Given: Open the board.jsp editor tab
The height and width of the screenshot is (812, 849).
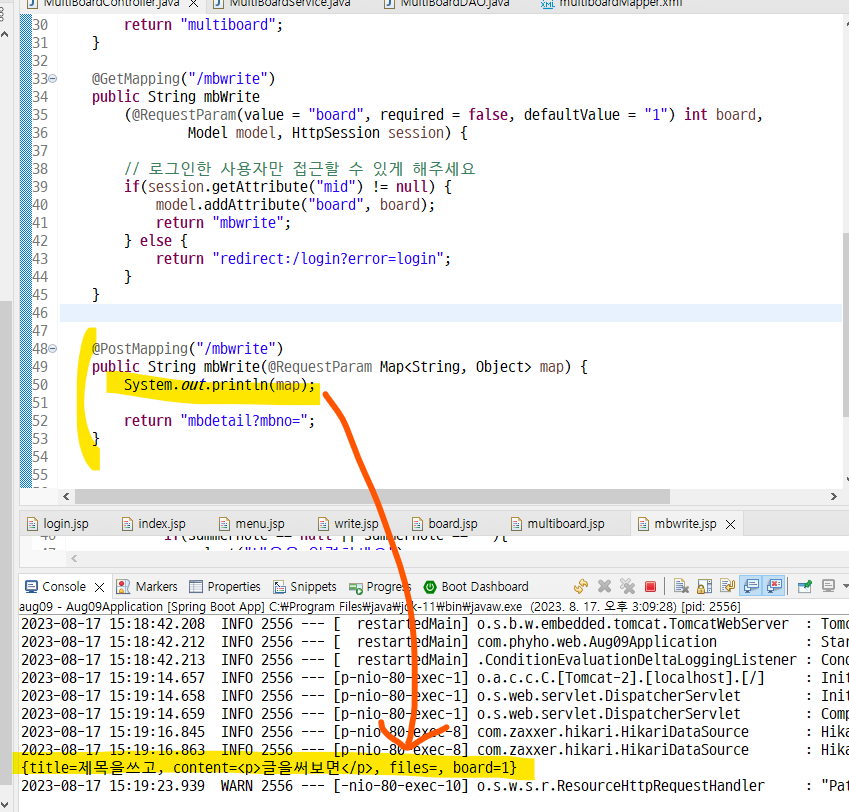Looking at the screenshot, I should [x=445, y=523].
